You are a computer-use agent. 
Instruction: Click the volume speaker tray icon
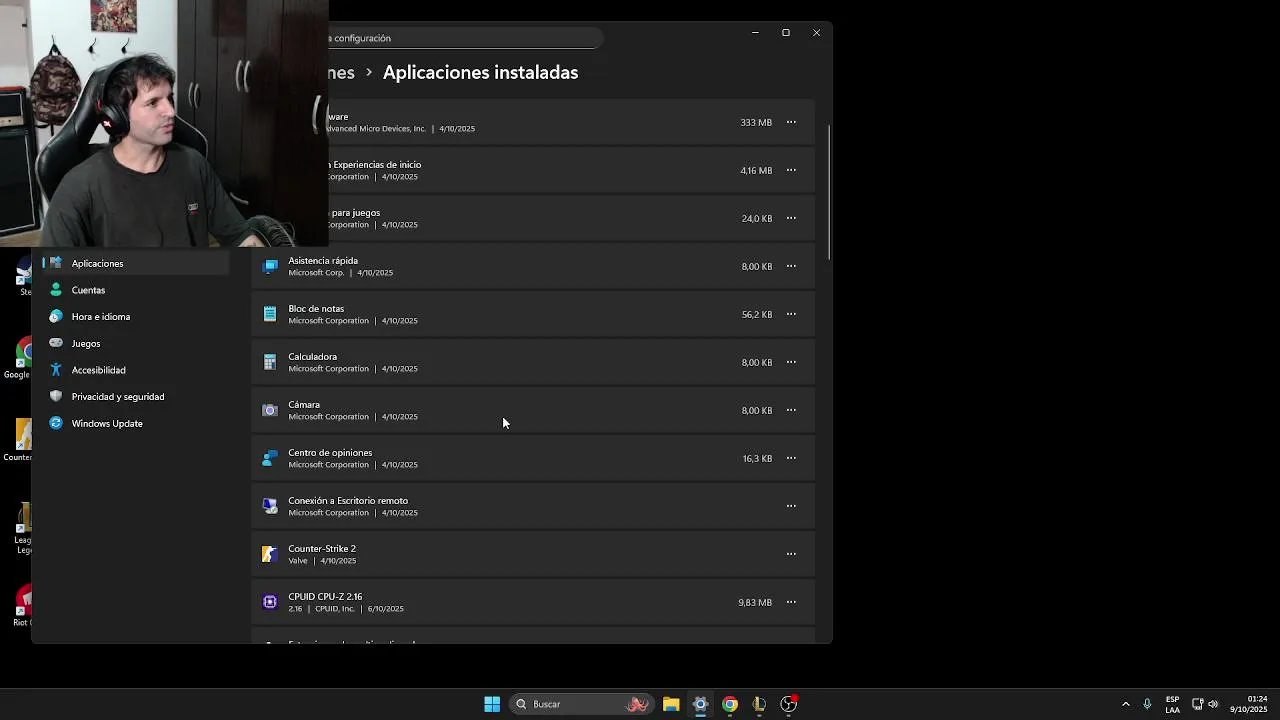(1214, 704)
